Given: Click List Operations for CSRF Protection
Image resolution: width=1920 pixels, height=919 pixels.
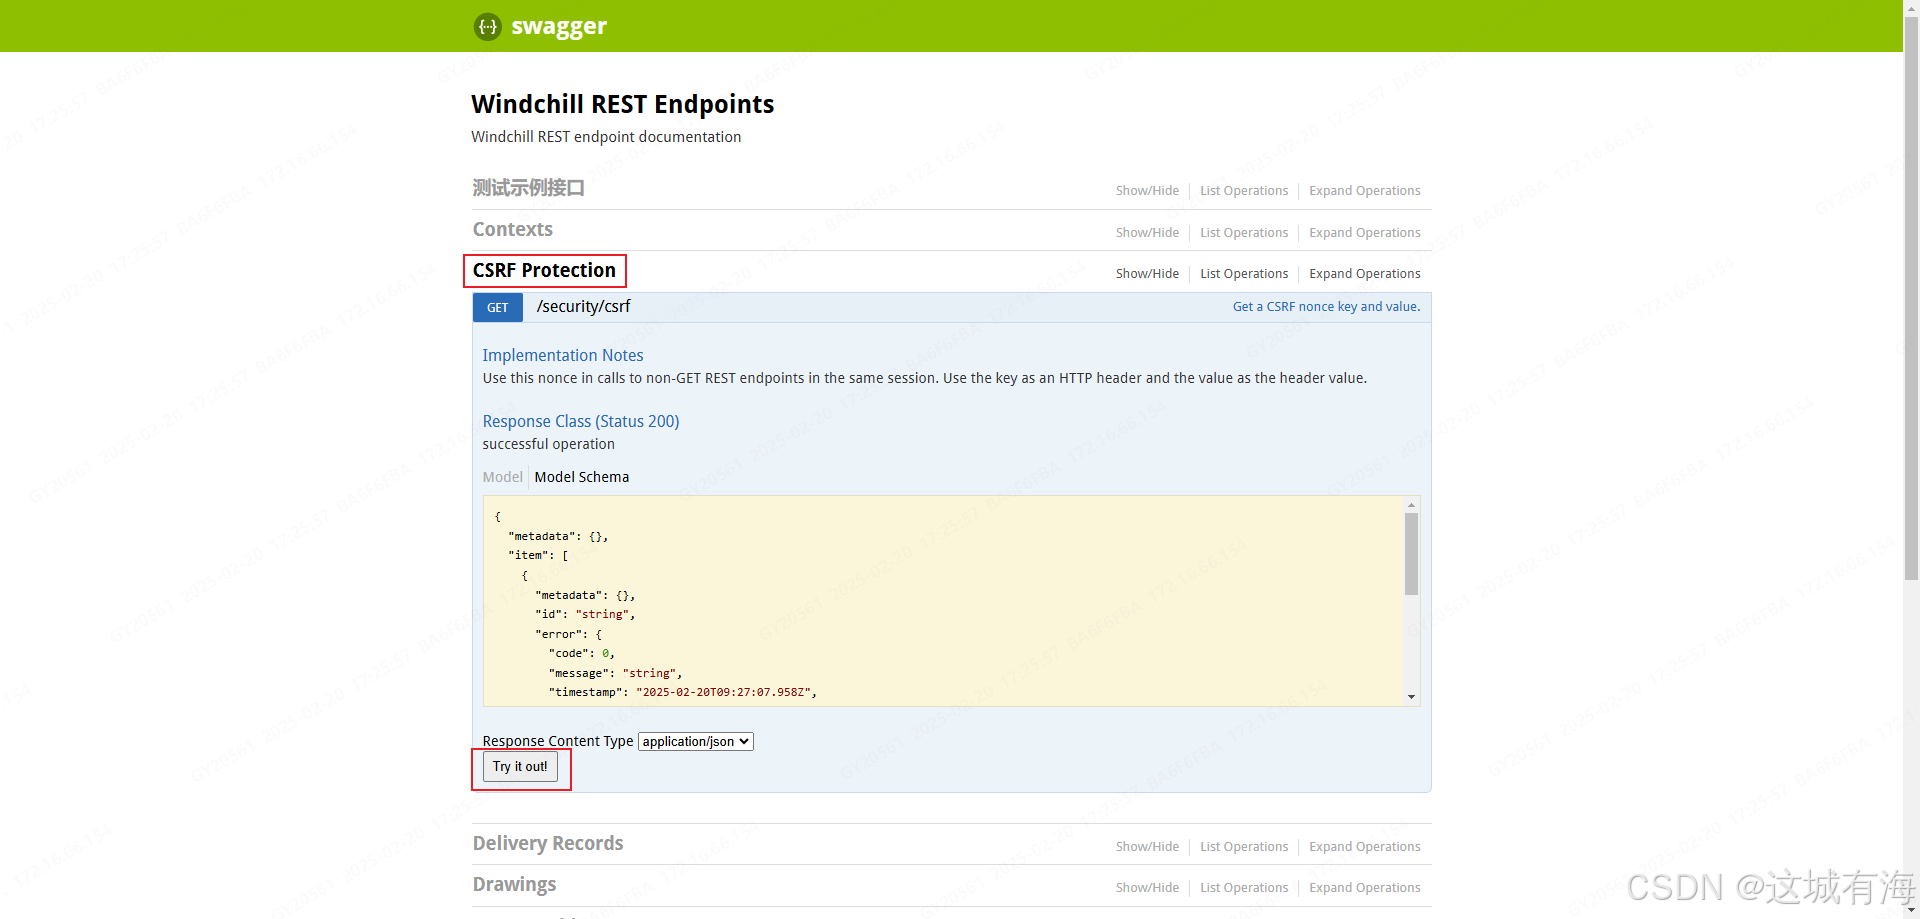Looking at the screenshot, I should 1244,274.
